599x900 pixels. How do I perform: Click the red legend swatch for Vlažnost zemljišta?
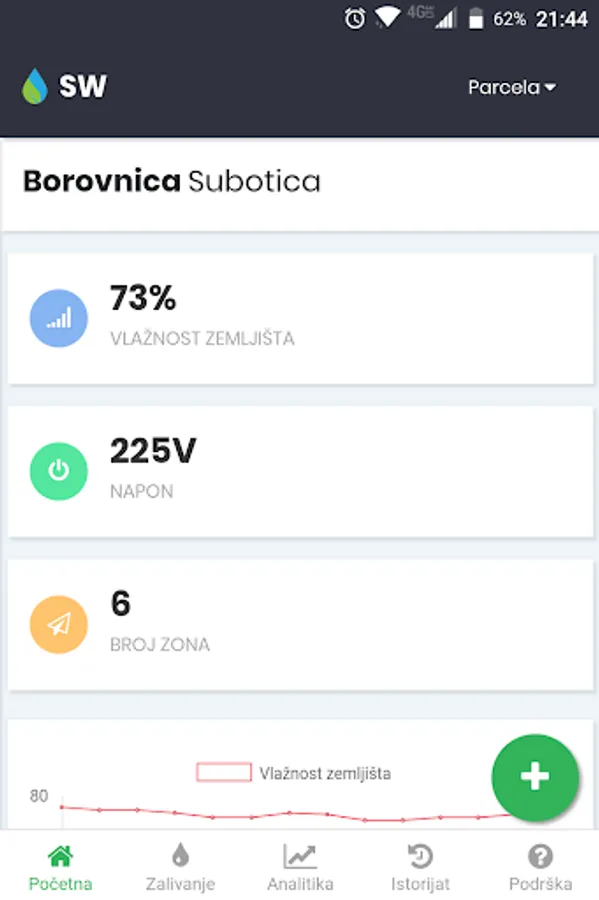222,773
